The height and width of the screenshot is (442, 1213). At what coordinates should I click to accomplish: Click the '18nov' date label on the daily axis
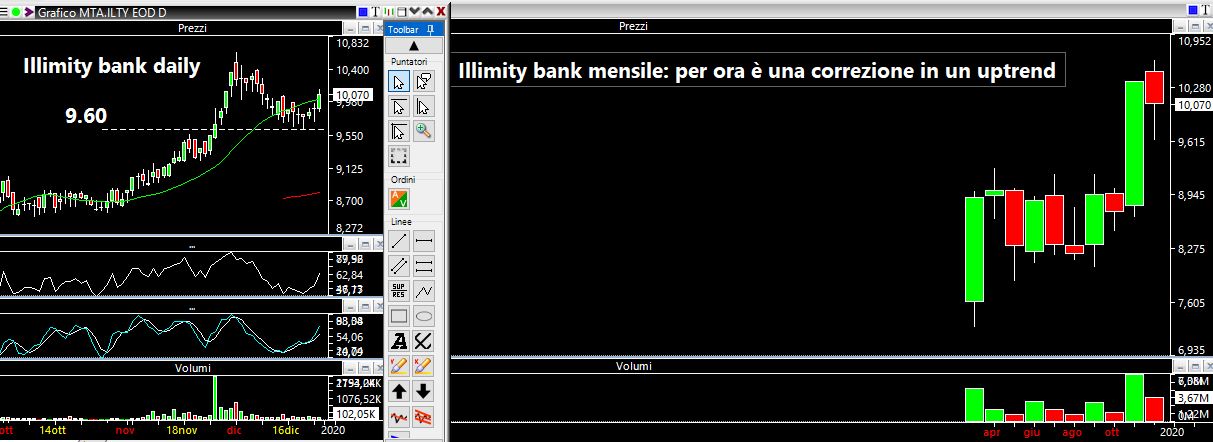tap(180, 429)
